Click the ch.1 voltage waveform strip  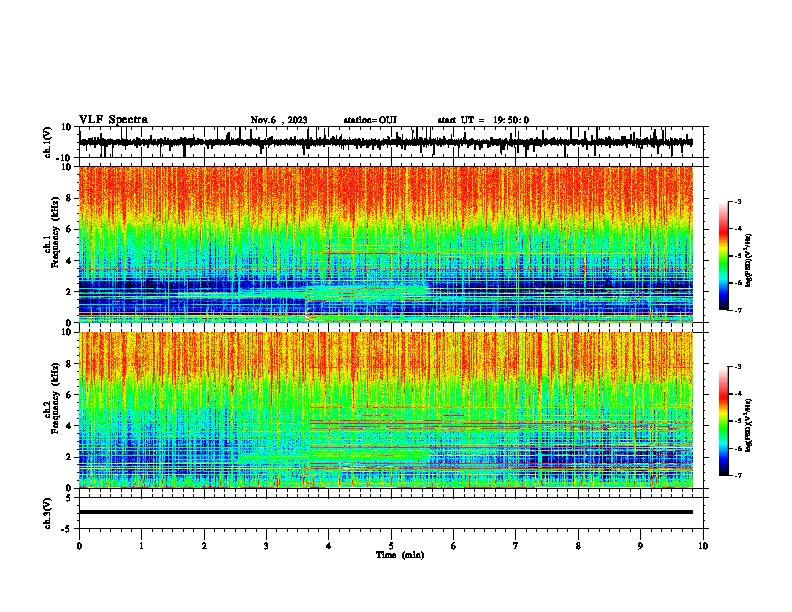point(386,142)
